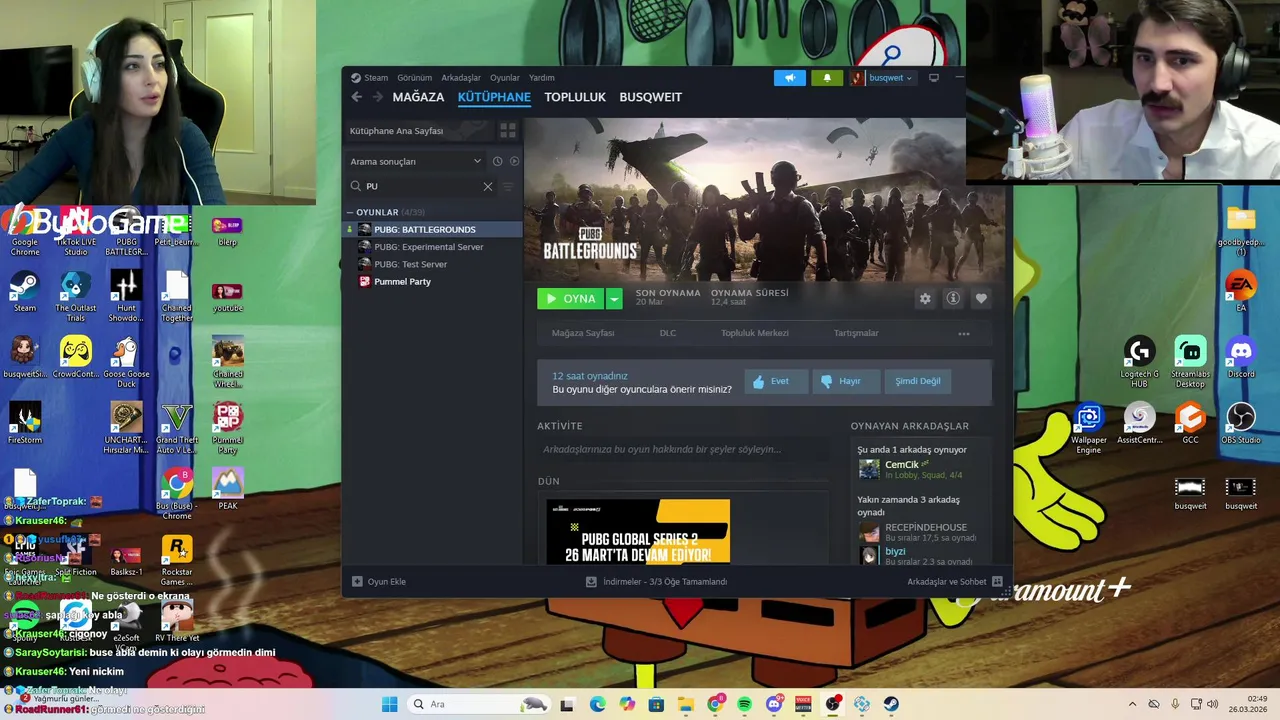Open the DLC link

668,333
